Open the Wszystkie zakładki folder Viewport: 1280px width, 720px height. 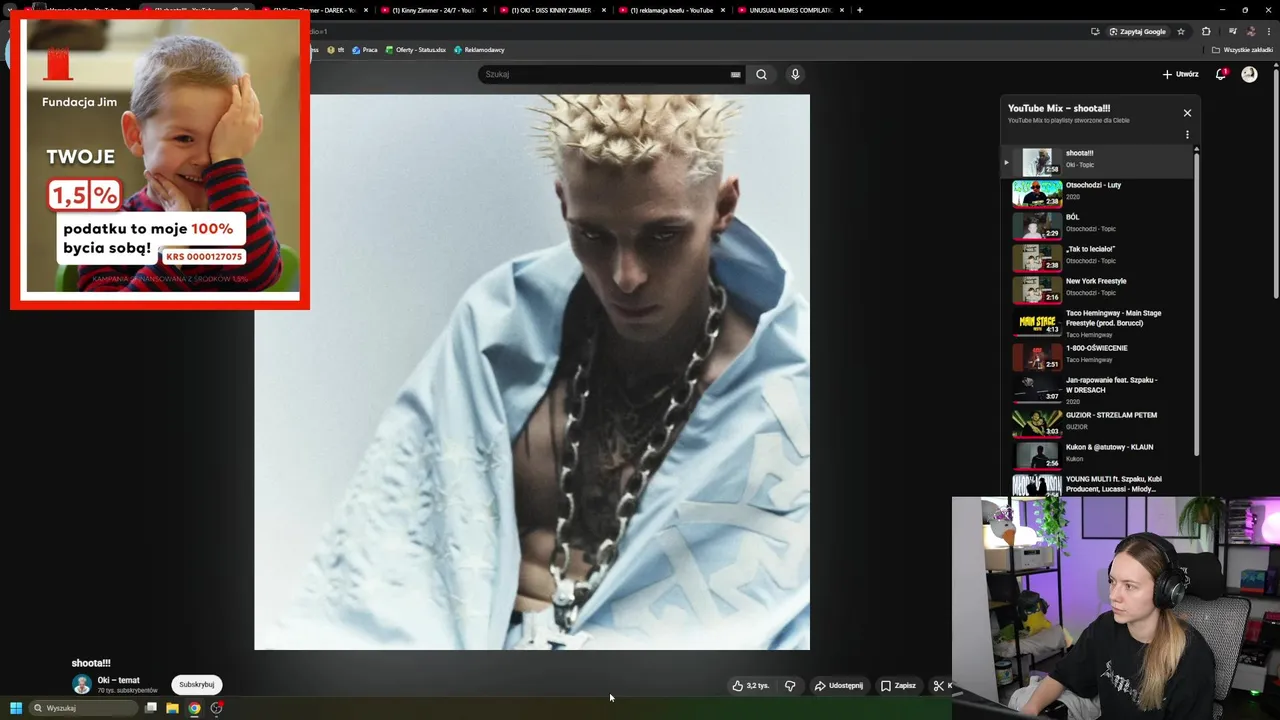1243,50
